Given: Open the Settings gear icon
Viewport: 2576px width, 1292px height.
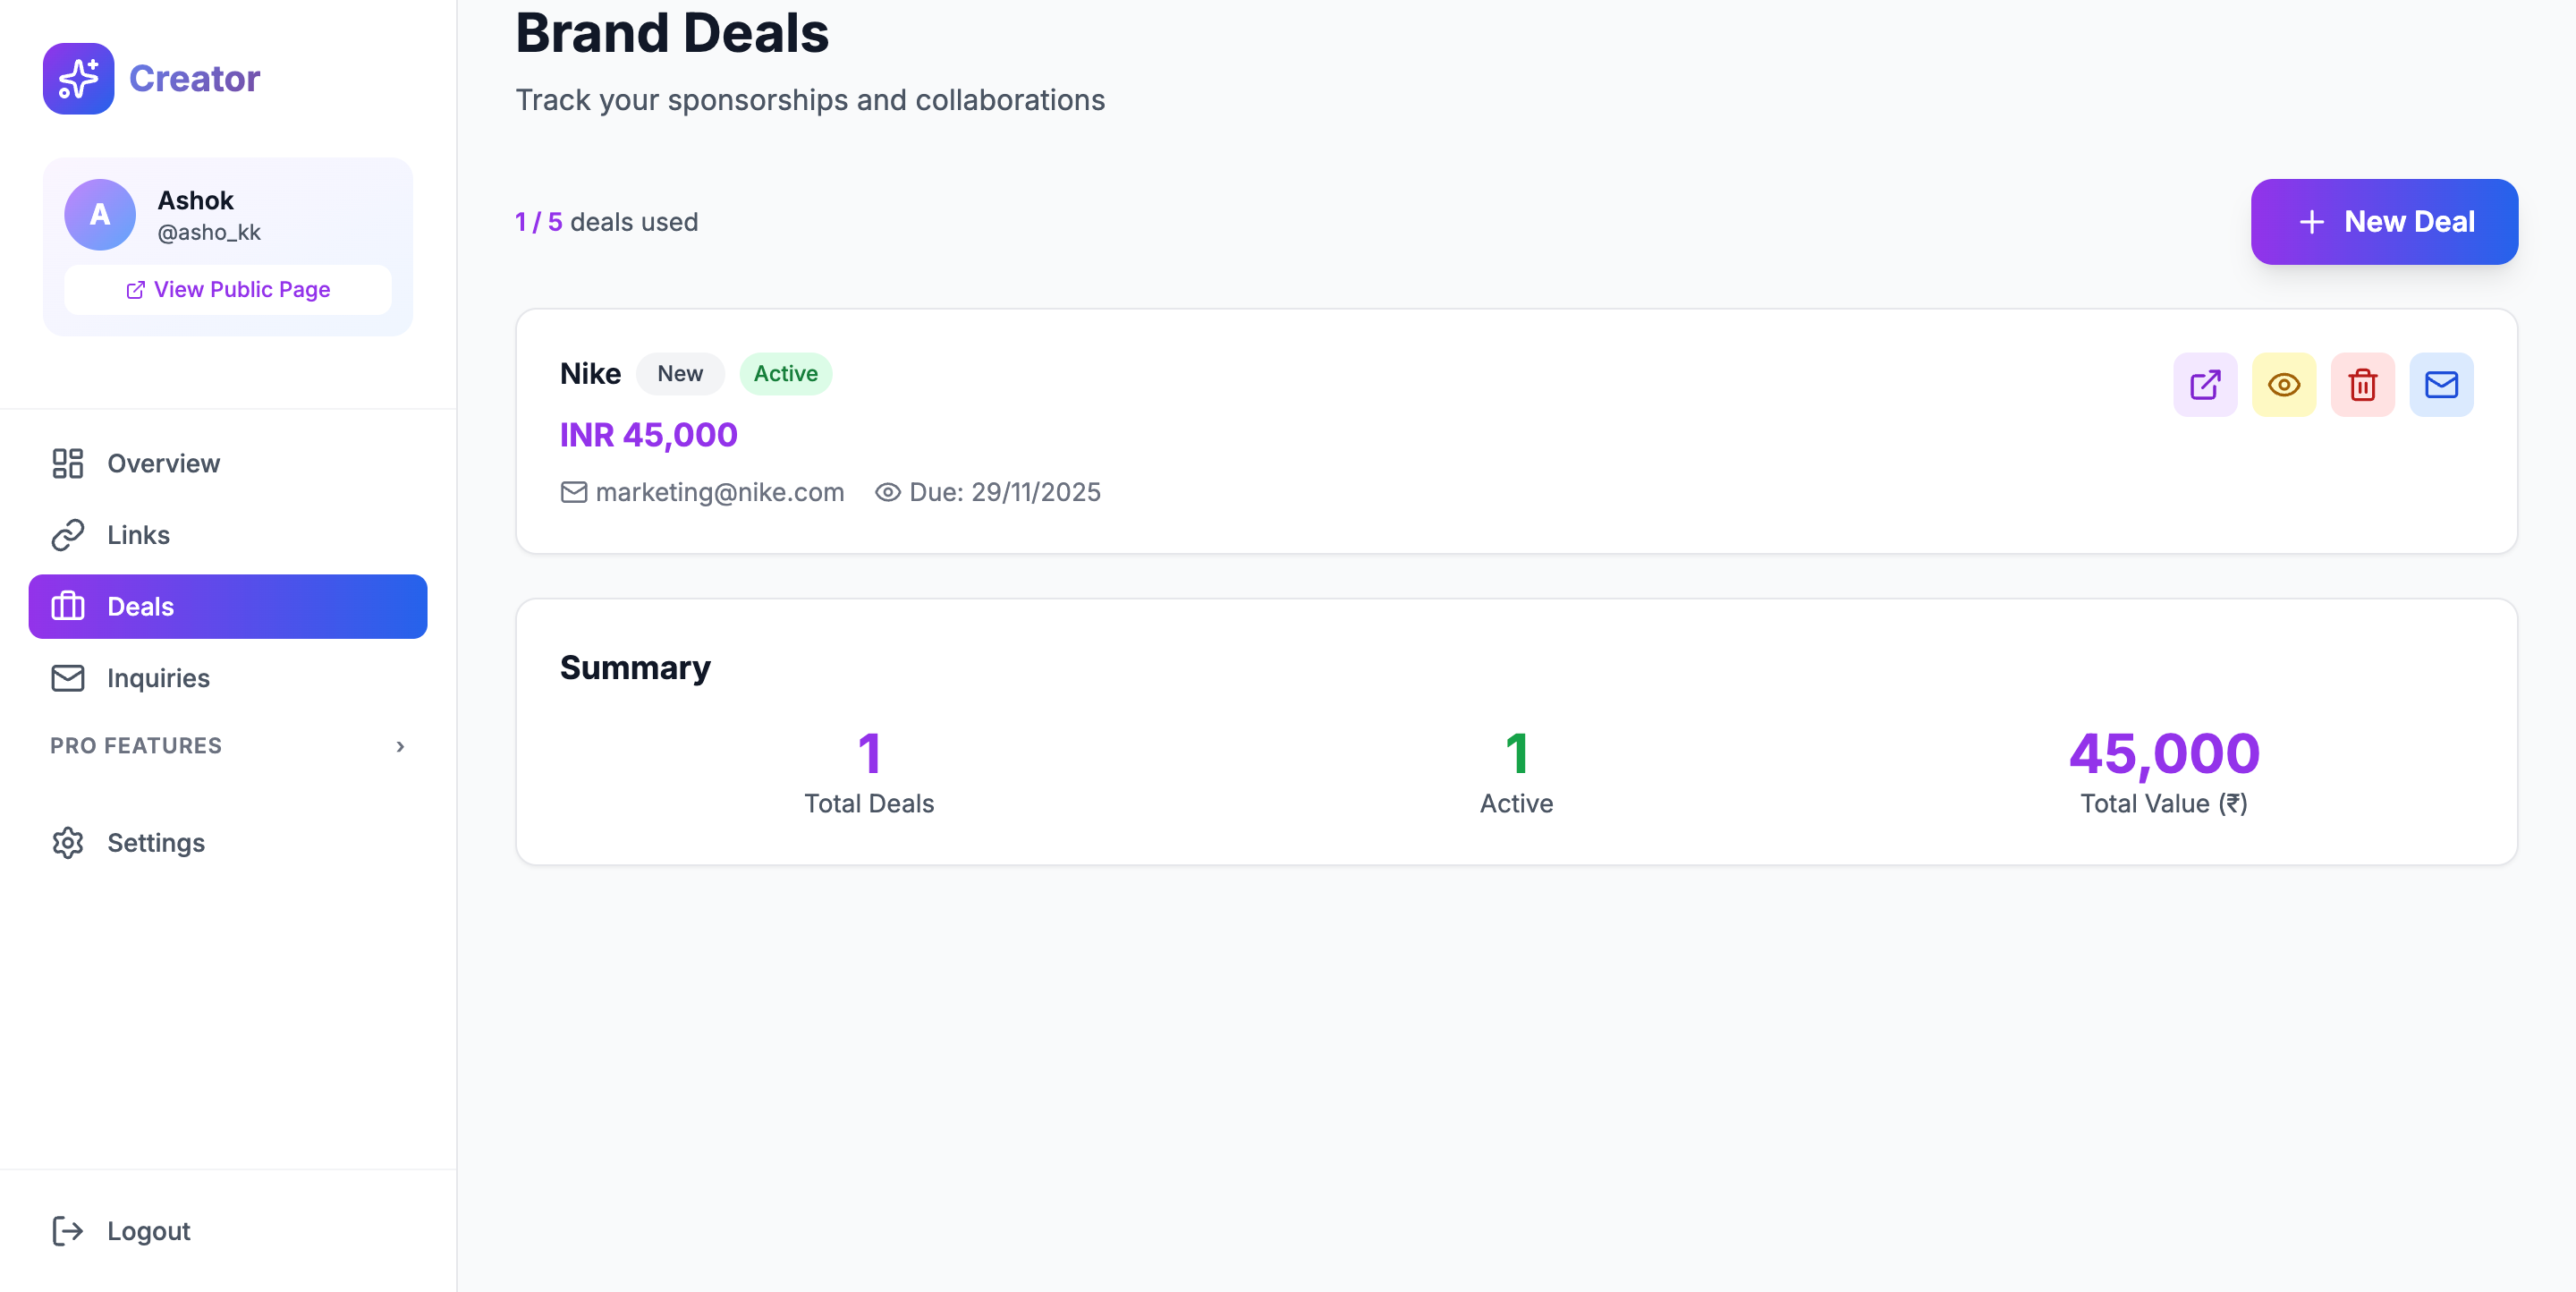Looking at the screenshot, I should coord(67,843).
